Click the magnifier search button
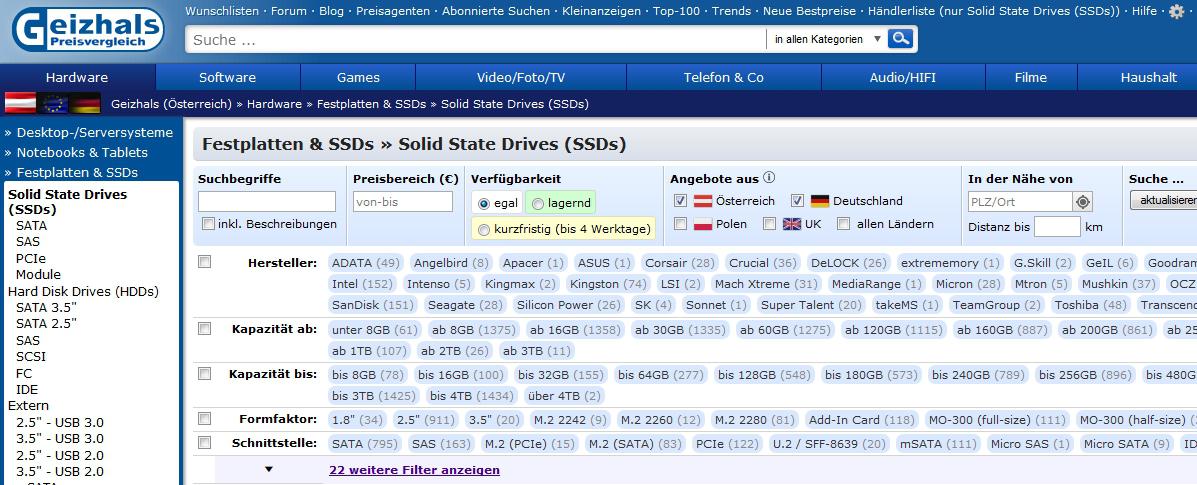 [x=901, y=39]
